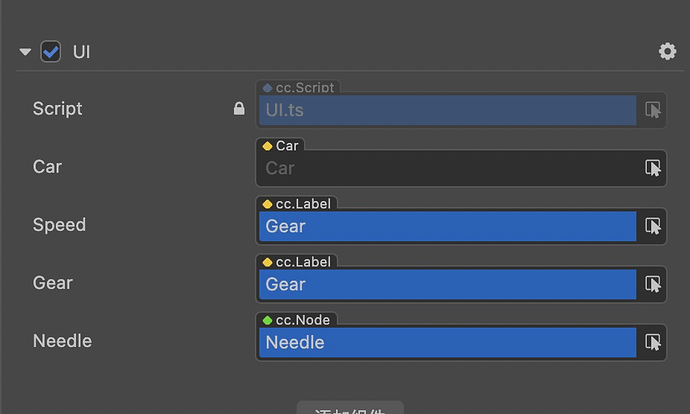Image resolution: width=690 pixels, height=414 pixels.
Task: Select the Speed property's value field
Action: pos(446,226)
